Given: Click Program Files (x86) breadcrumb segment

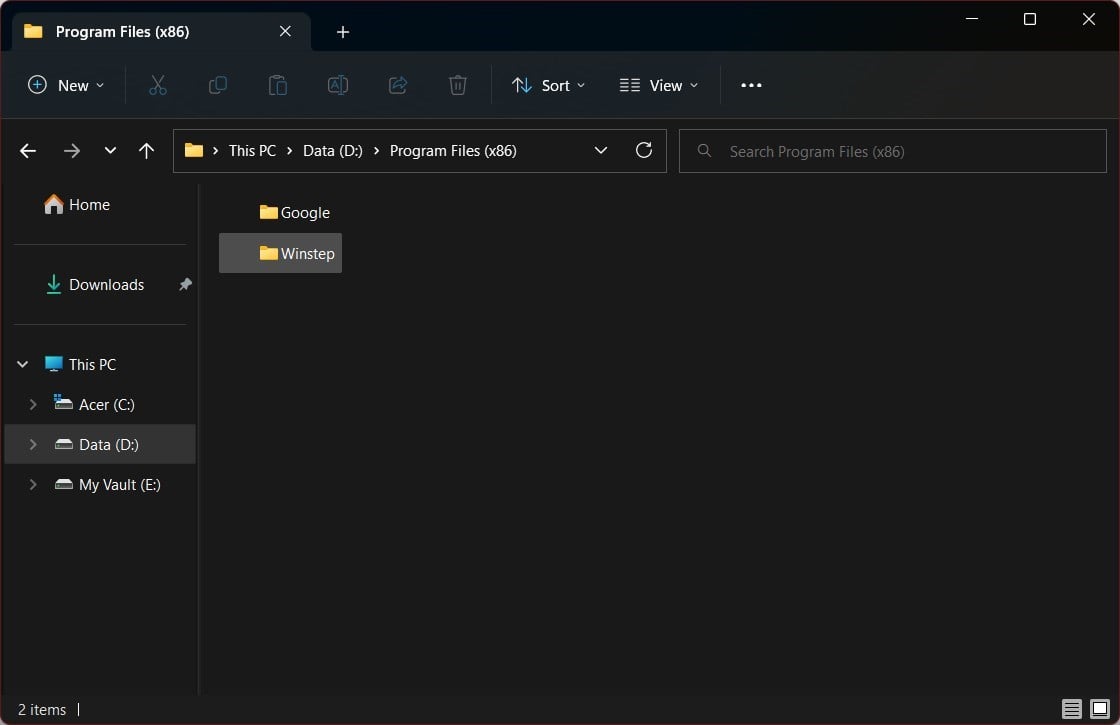Looking at the screenshot, I should (x=453, y=151).
